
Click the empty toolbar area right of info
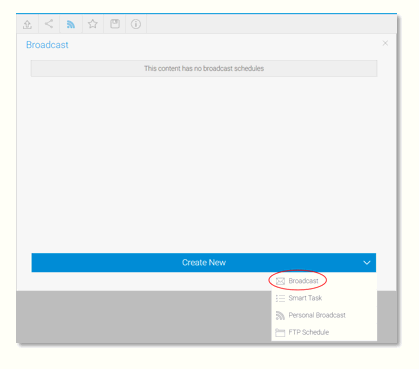pyautogui.click(x=271, y=24)
